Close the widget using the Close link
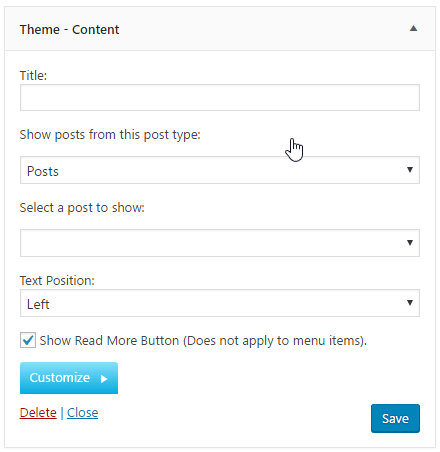This screenshot has height=452, width=440. [82, 413]
